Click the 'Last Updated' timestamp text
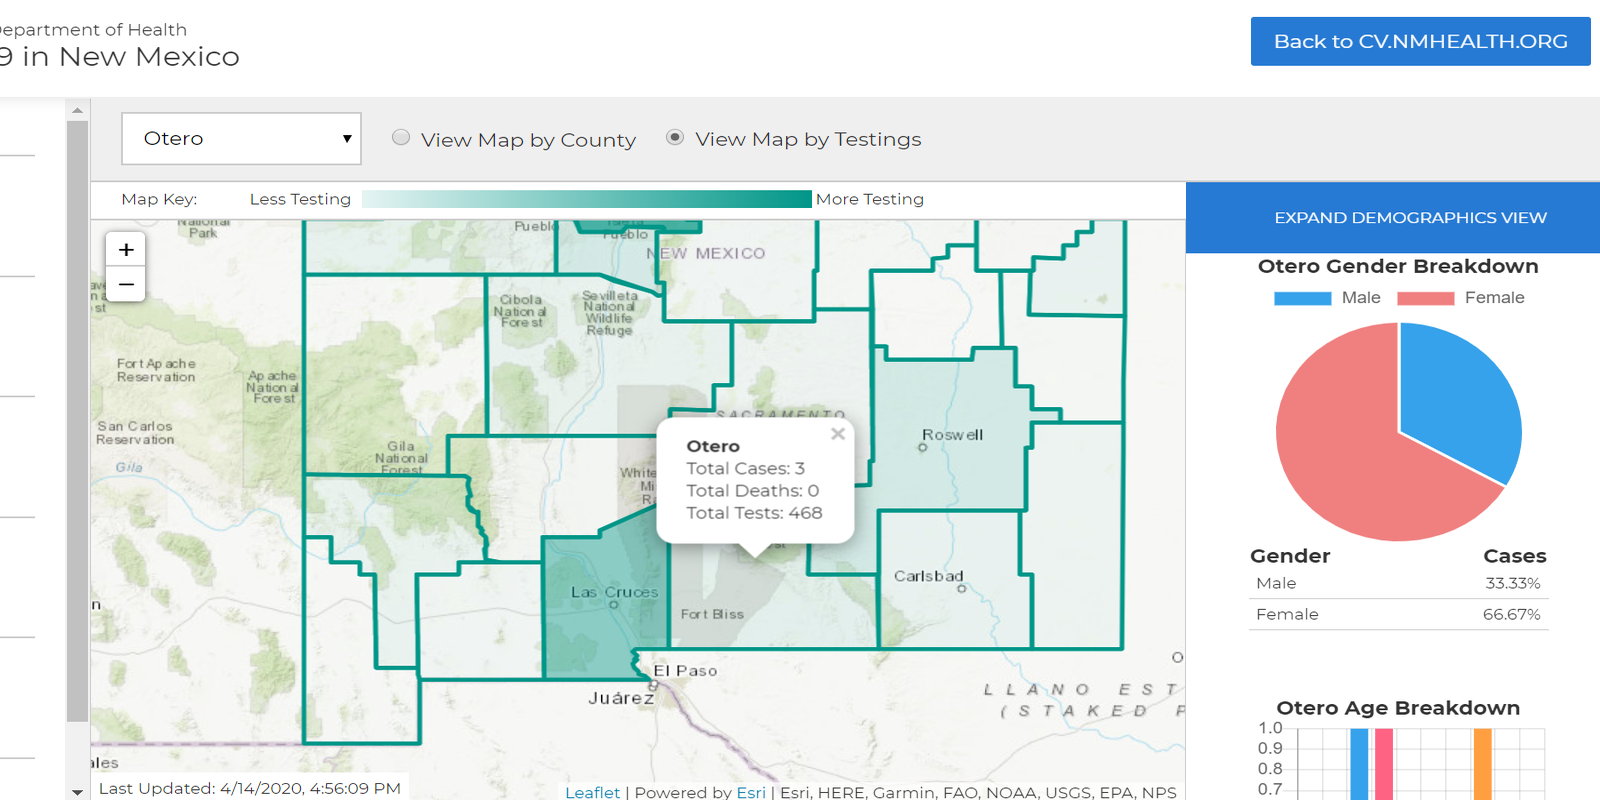 (250, 788)
